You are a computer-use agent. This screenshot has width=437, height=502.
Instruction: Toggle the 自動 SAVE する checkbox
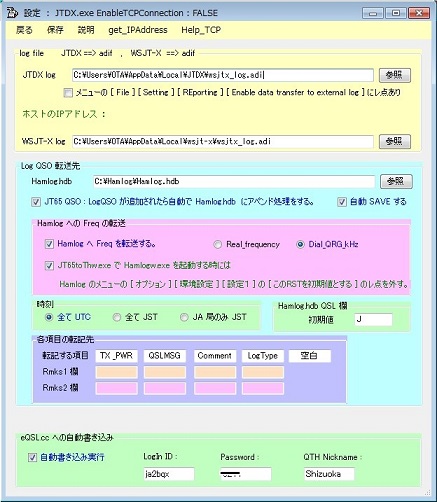[x=342, y=202]
